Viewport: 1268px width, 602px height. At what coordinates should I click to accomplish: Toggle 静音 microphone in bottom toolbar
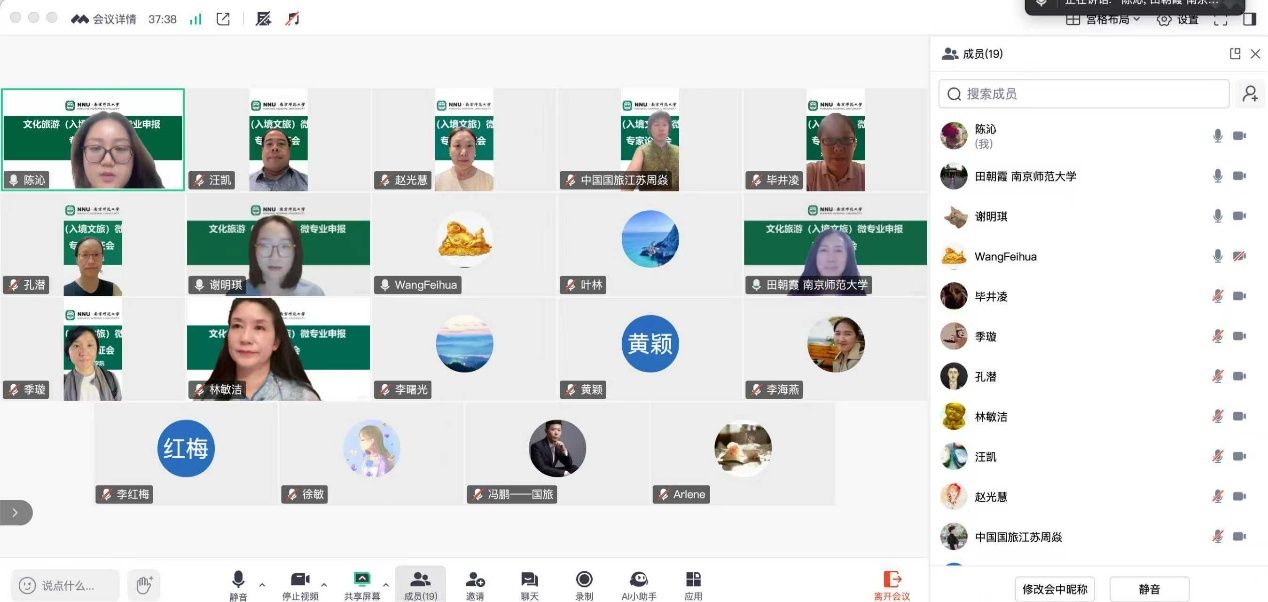(238, 586)
